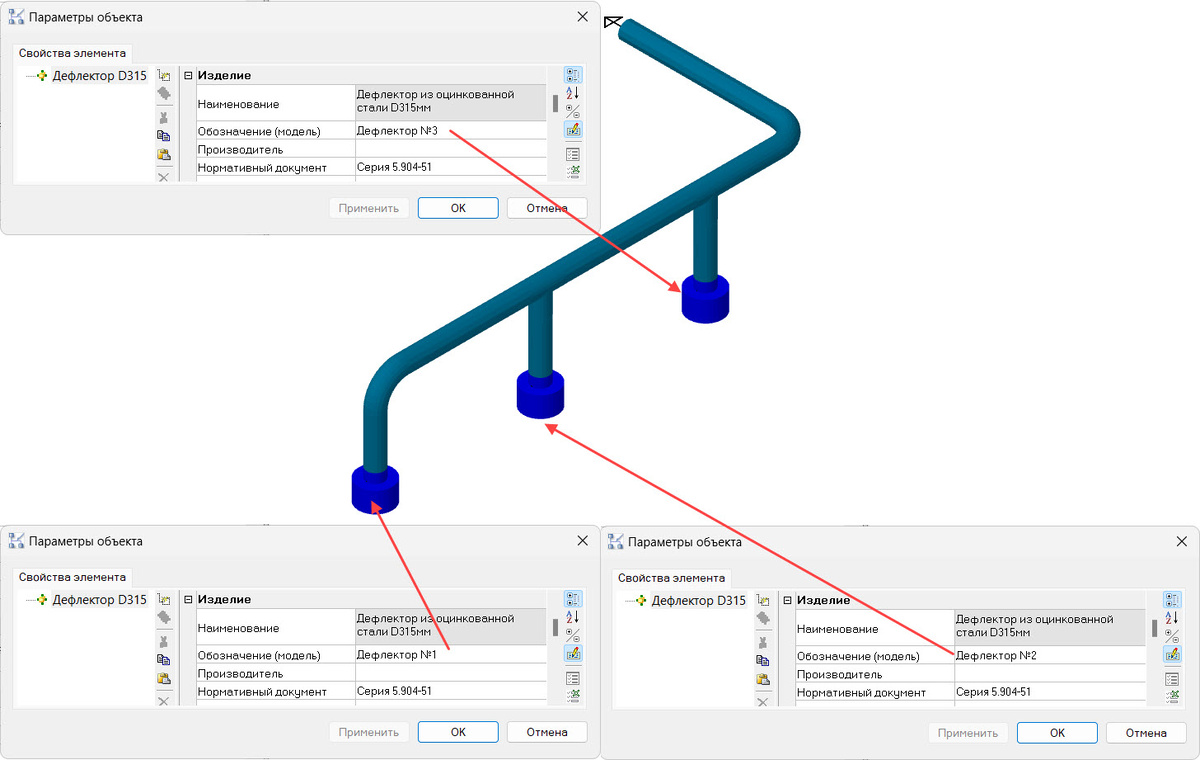This screenshot has height=760, width=1200.
Task: Click the property scrollbar thumb in the Дефлектор №2 dialog
Action: click(1154, 629)
